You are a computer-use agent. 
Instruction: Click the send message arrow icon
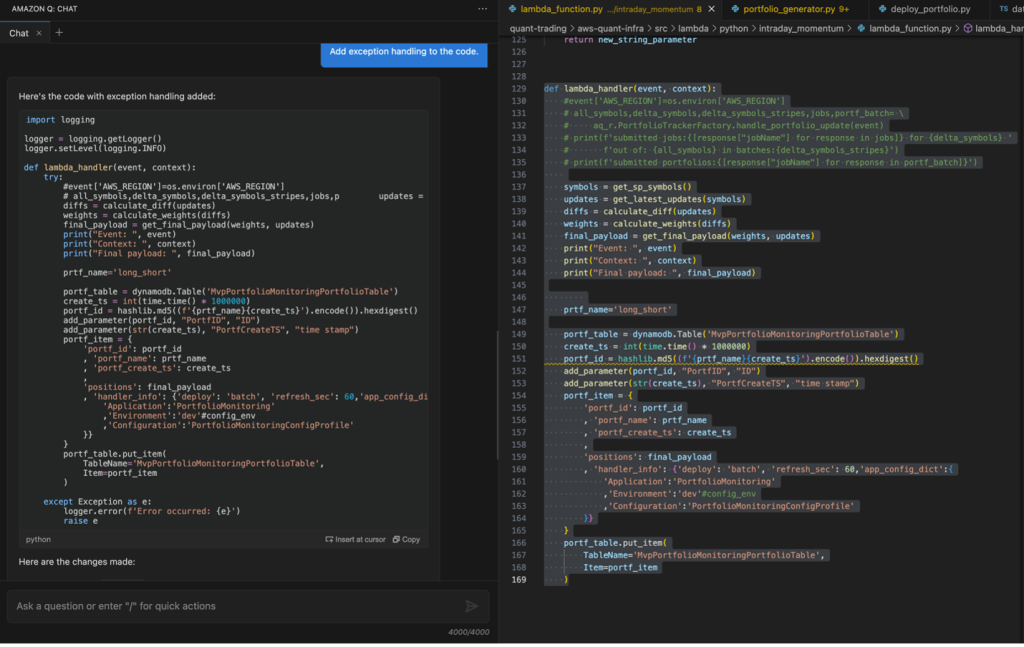[x=472, y=605]
